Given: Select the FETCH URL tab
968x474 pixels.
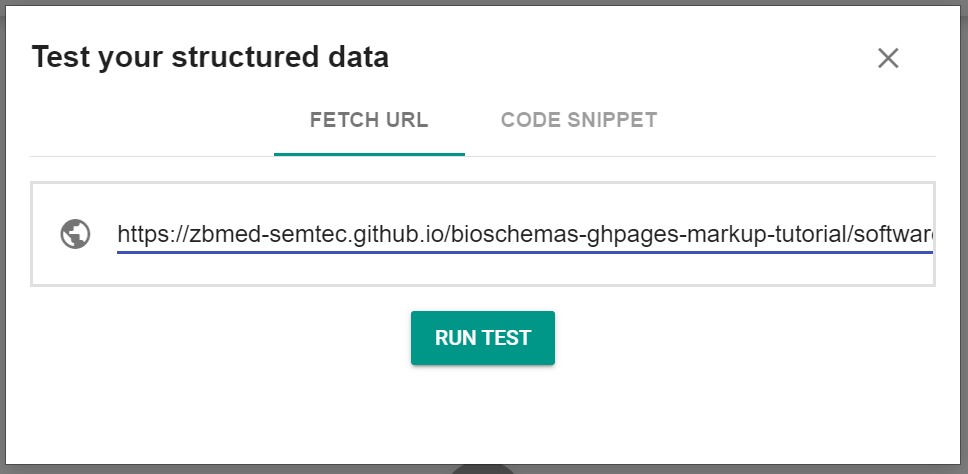Looking at the screenshot, I should pyautogui.click(x=369, y=121).
